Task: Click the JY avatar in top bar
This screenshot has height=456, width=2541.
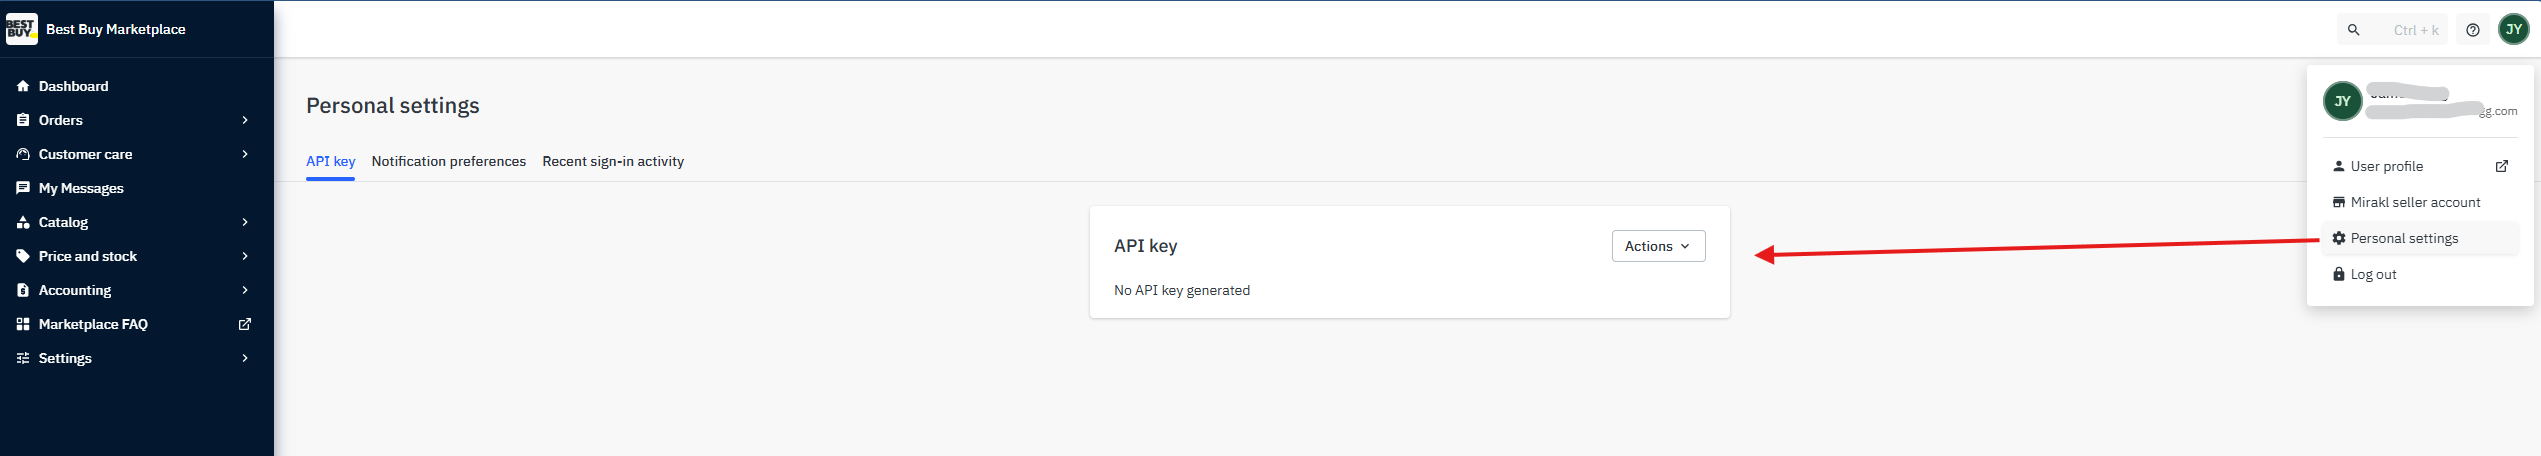Action: (2513, 30)
